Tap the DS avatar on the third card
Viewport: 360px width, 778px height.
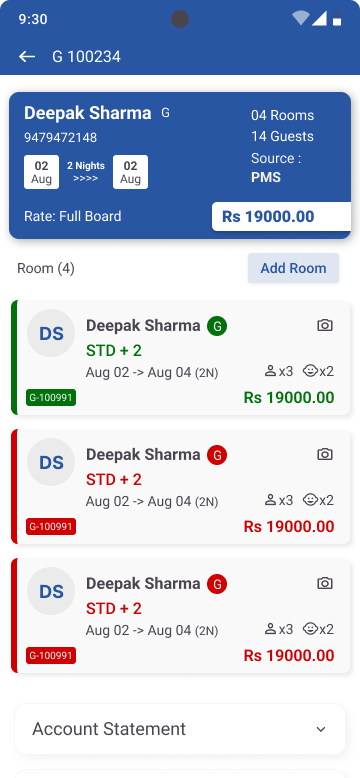51,591
